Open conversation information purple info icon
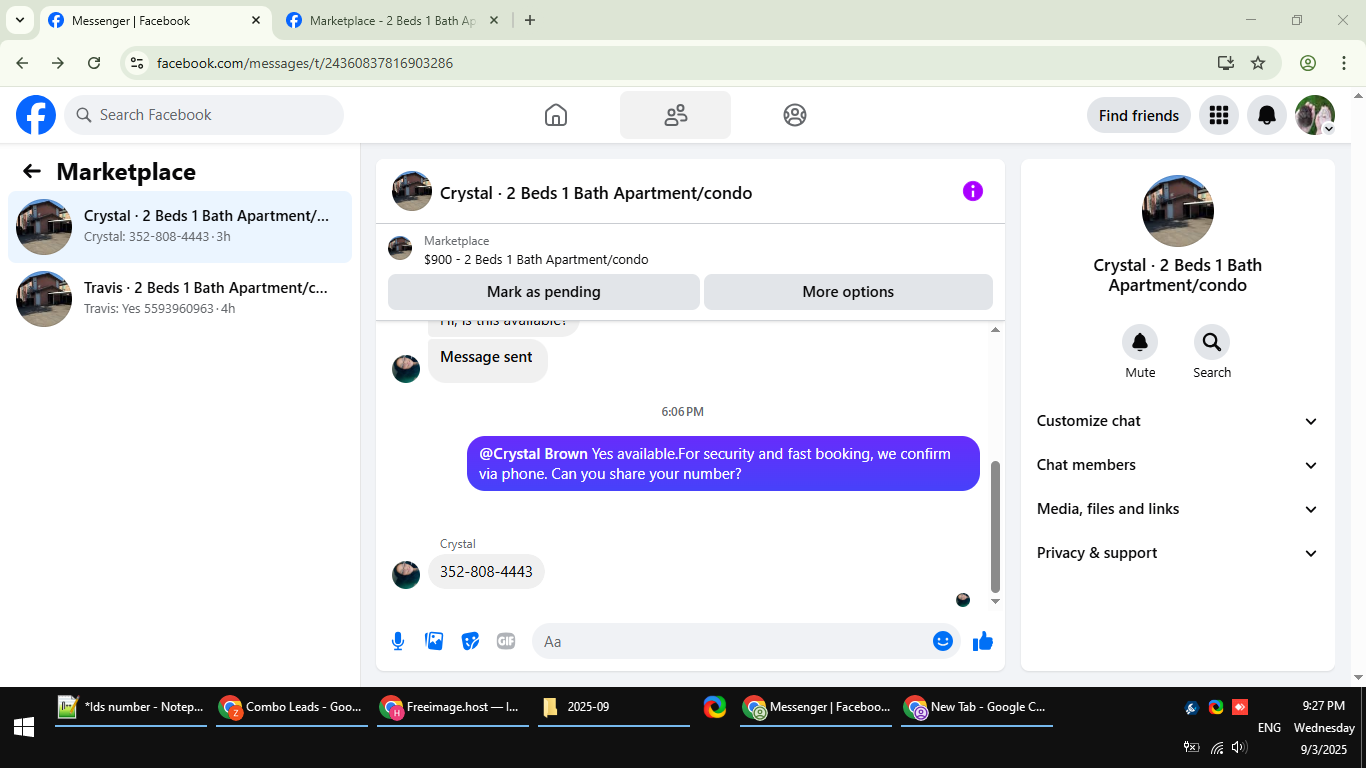Screen dimensions: 1366x768 973,191
